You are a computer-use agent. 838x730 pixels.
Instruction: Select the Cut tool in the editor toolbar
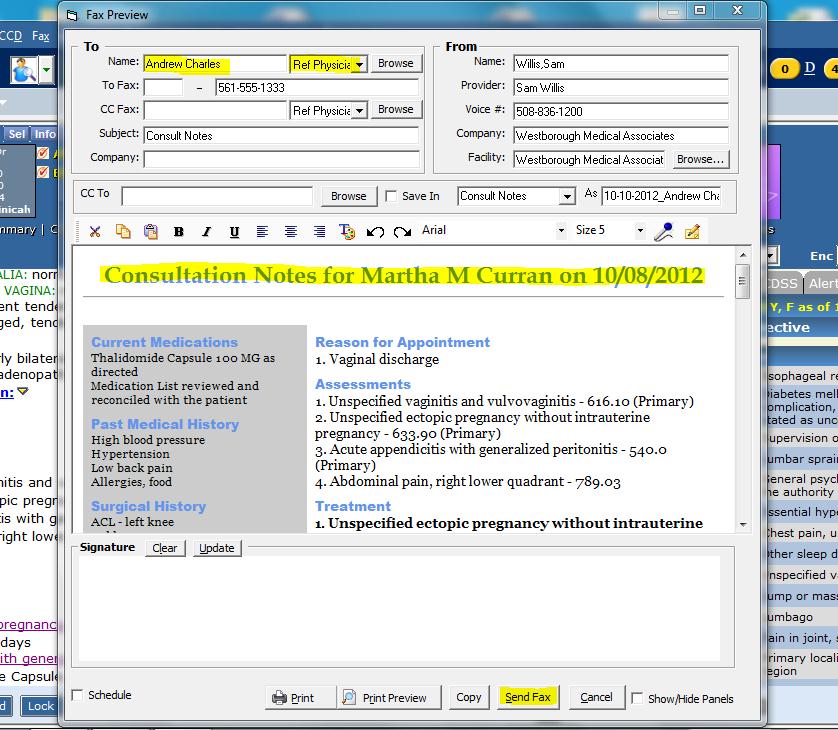click(96, 231)
